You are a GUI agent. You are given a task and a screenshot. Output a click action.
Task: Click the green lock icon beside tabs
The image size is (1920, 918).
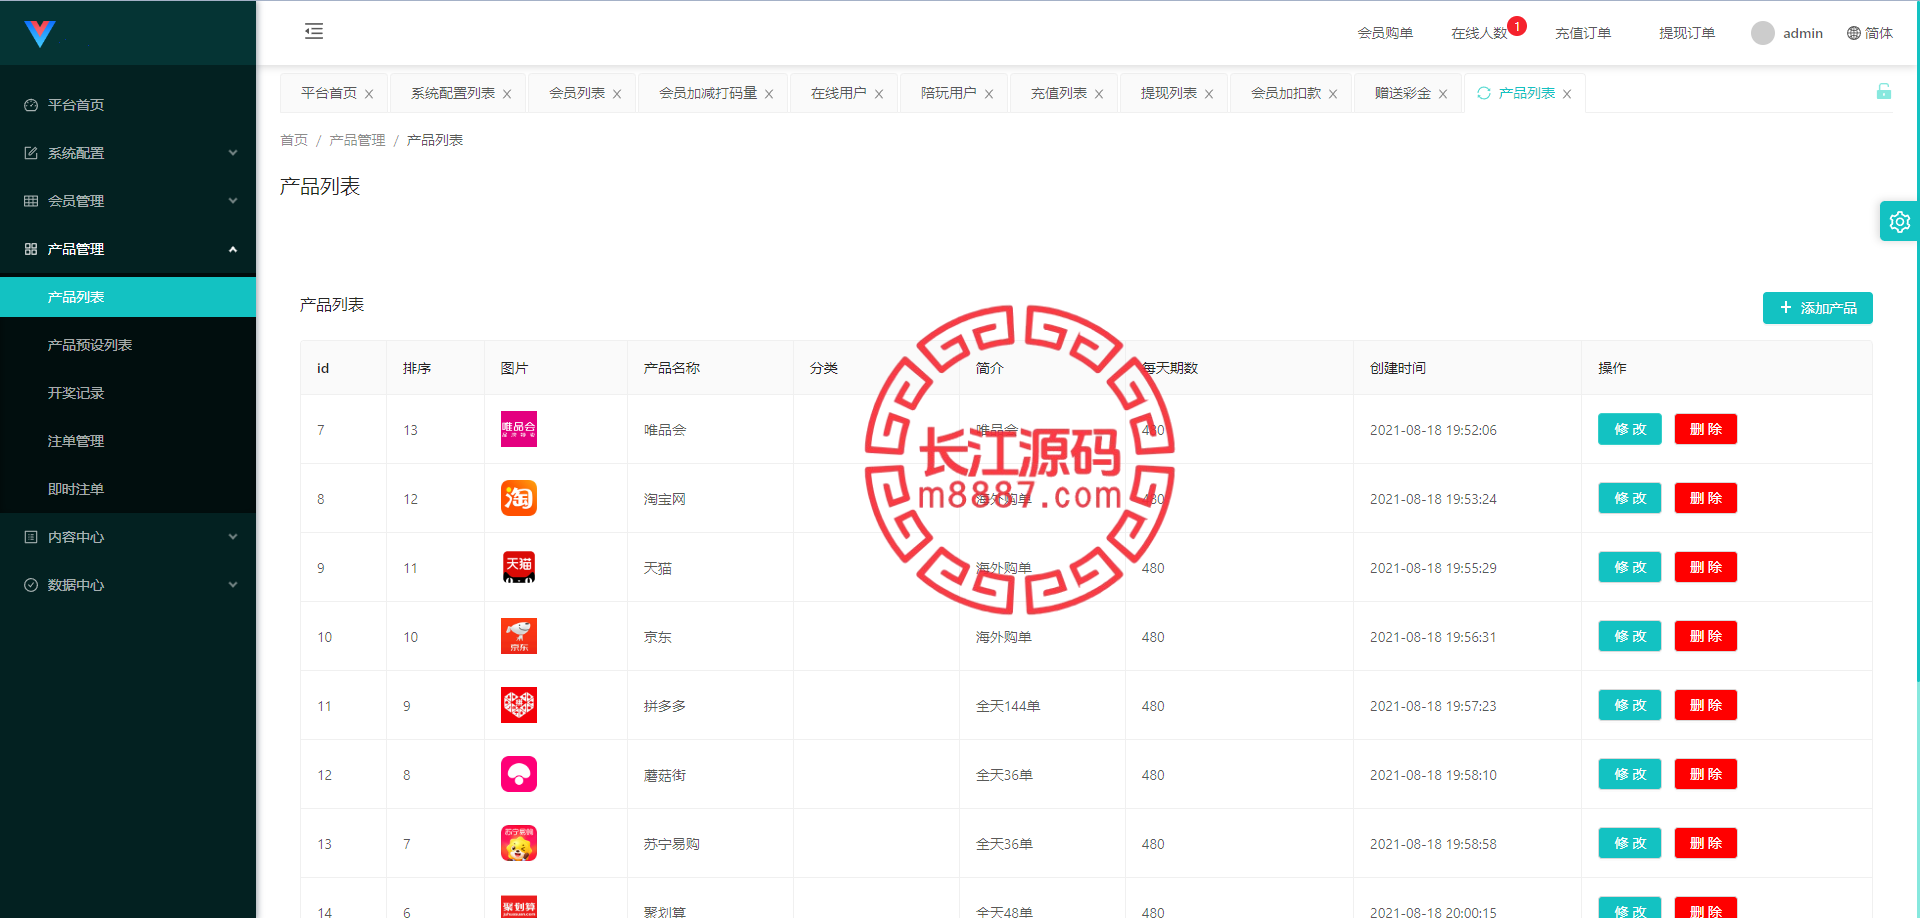pos(1884,91)
